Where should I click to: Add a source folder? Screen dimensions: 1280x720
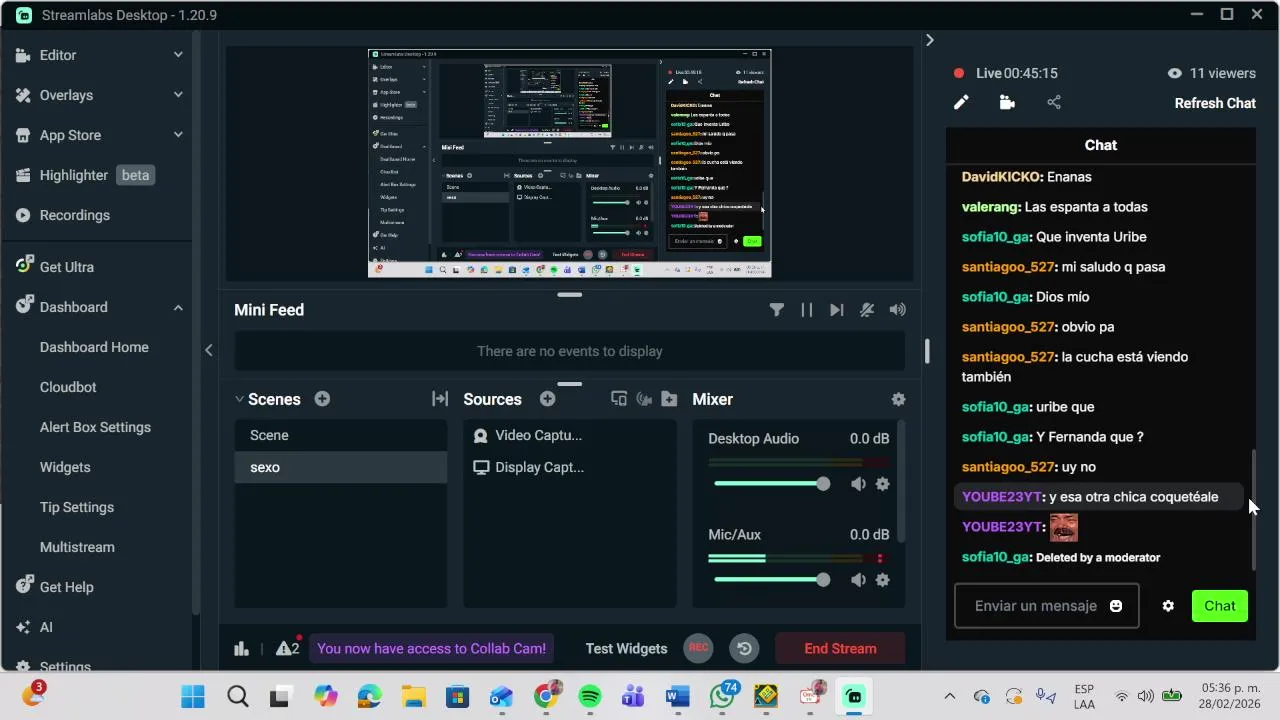click(x=670, y=399)
